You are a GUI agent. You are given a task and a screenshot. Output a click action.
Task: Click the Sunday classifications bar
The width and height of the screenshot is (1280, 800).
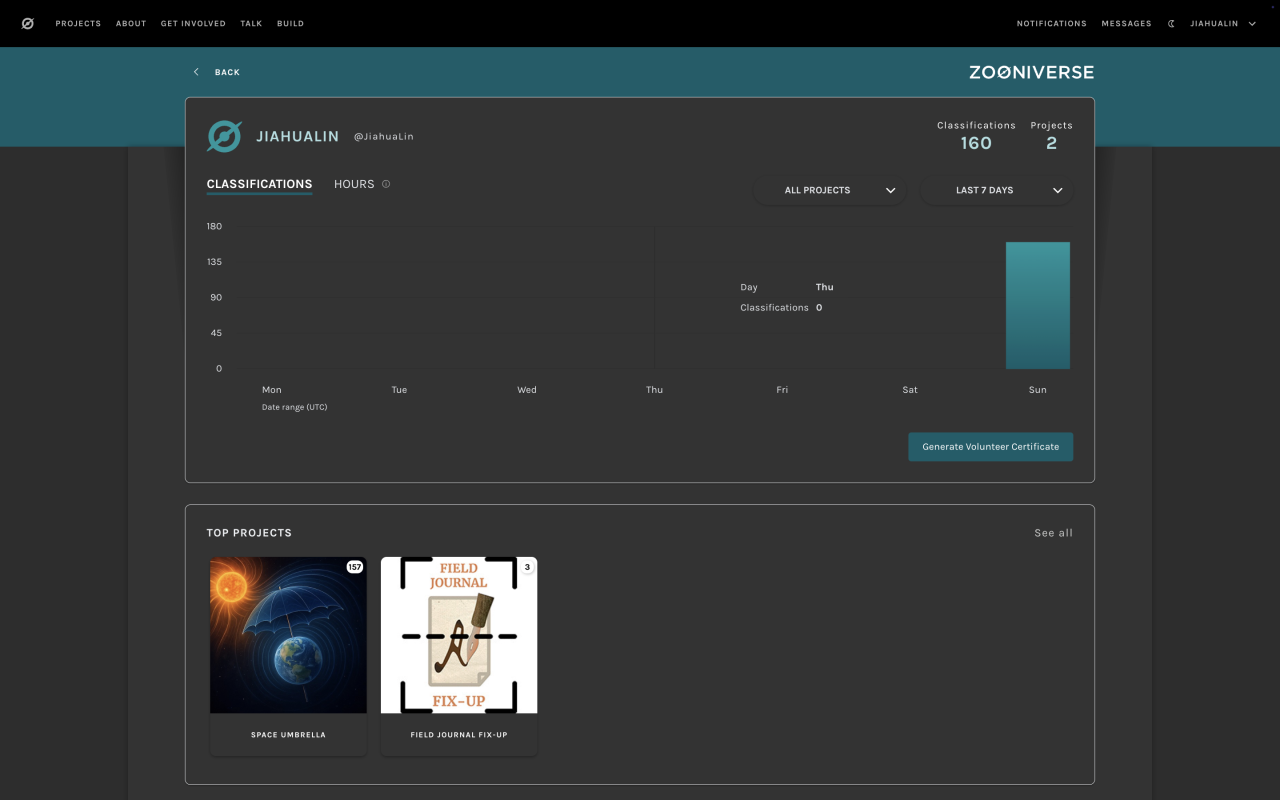(1038, 306)
